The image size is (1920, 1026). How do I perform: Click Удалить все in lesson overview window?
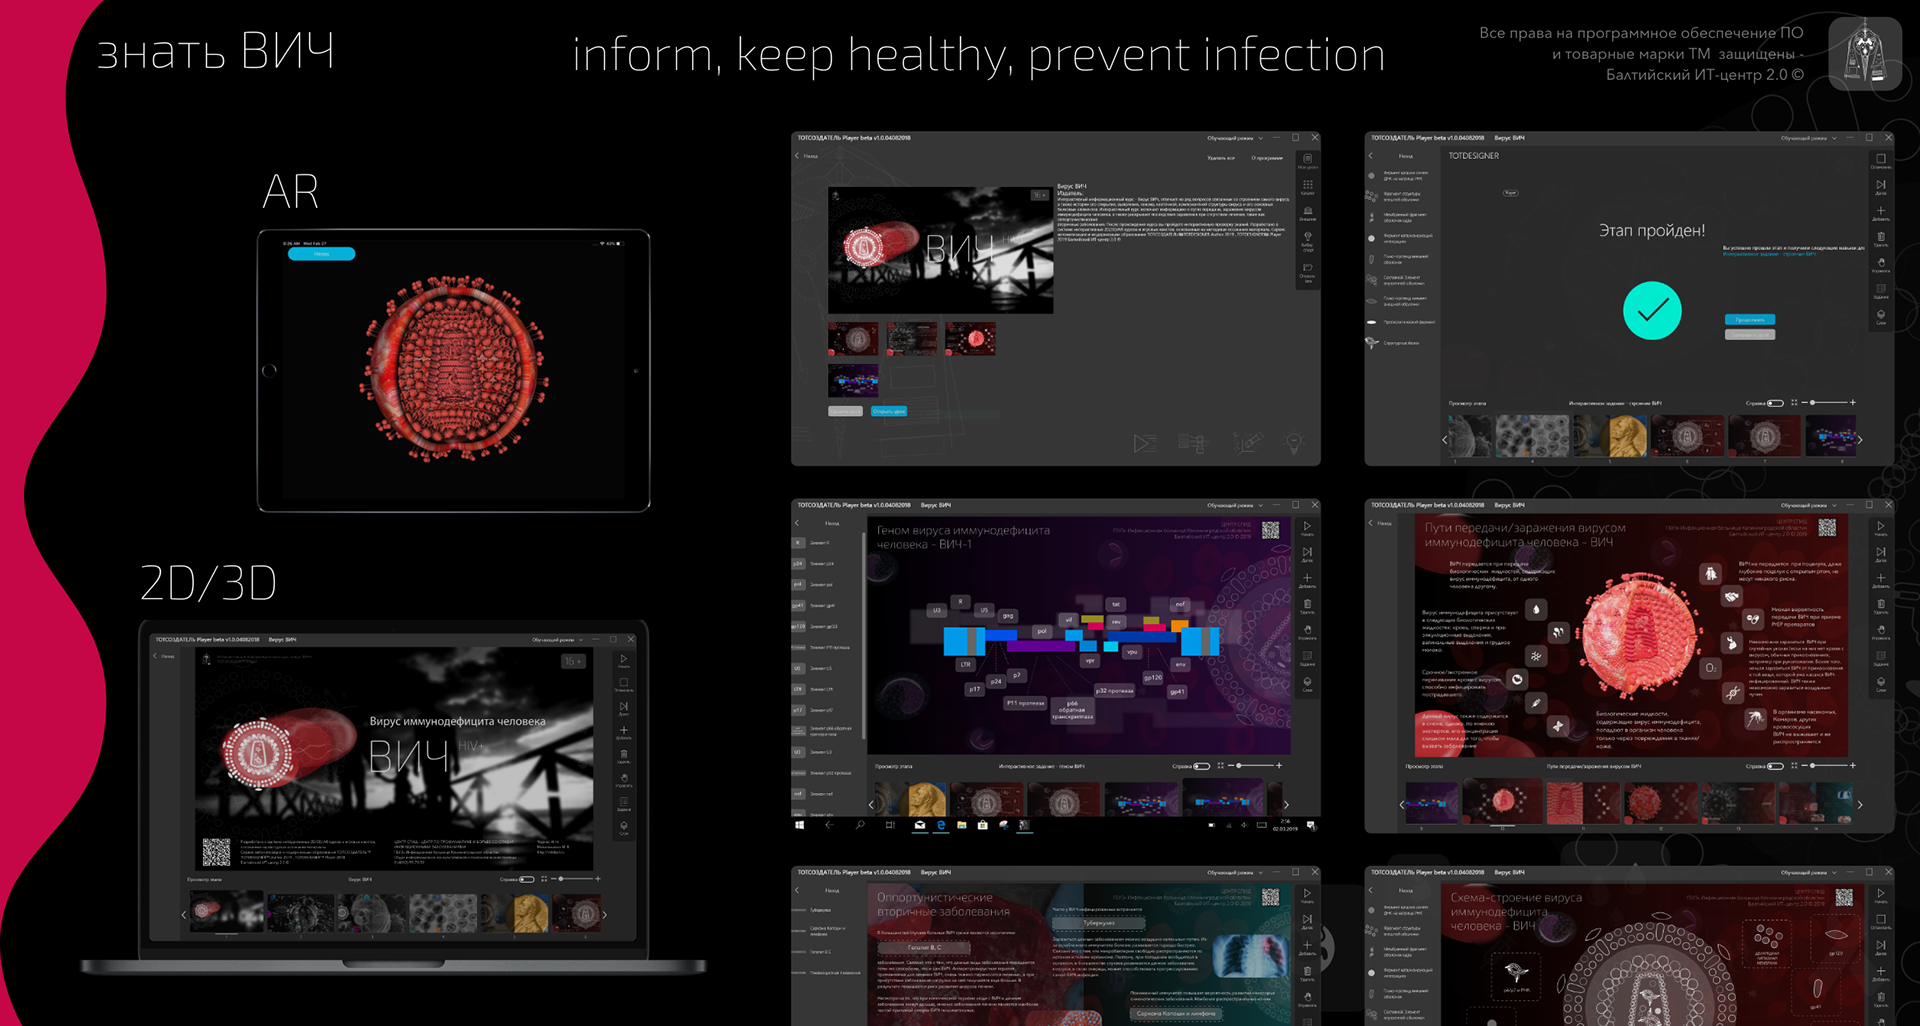[1221, 158]
